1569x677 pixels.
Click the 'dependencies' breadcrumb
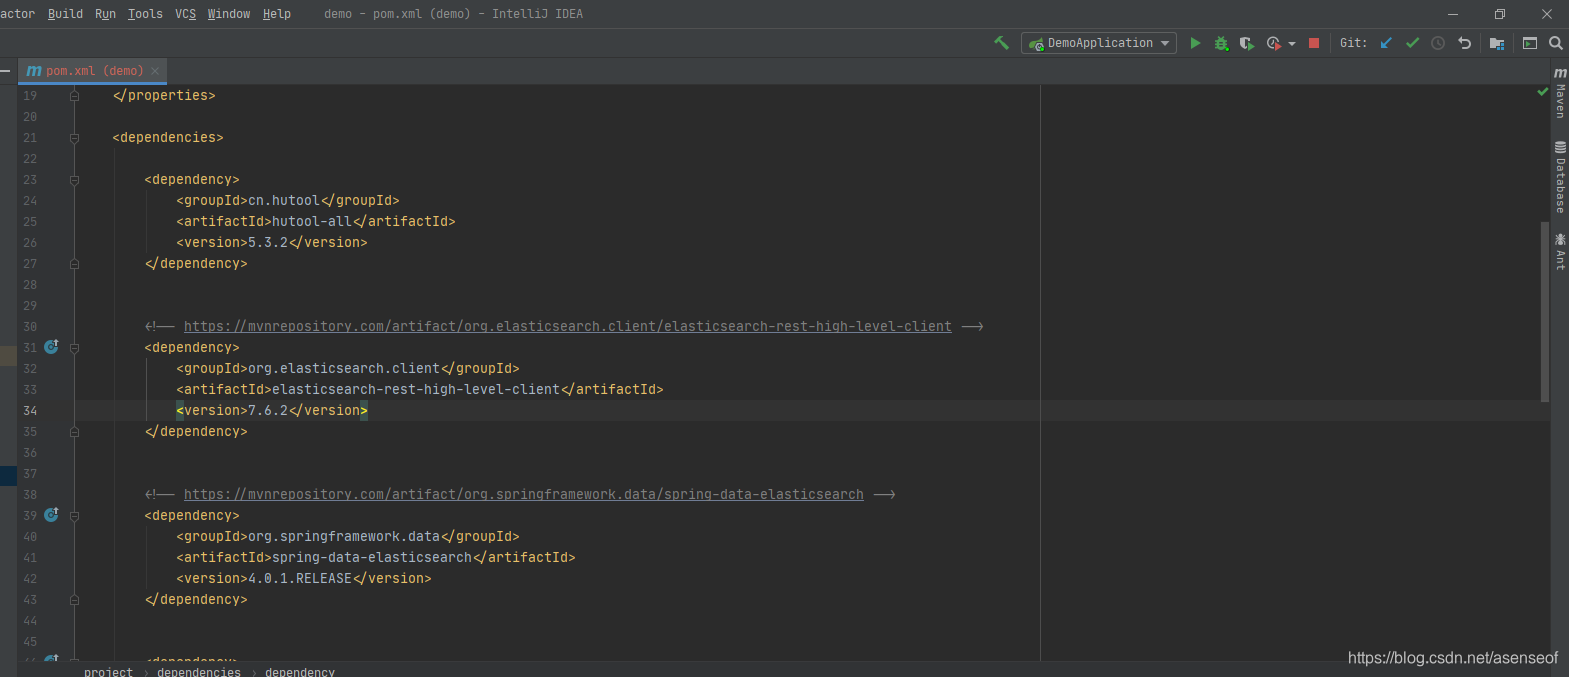199,671
